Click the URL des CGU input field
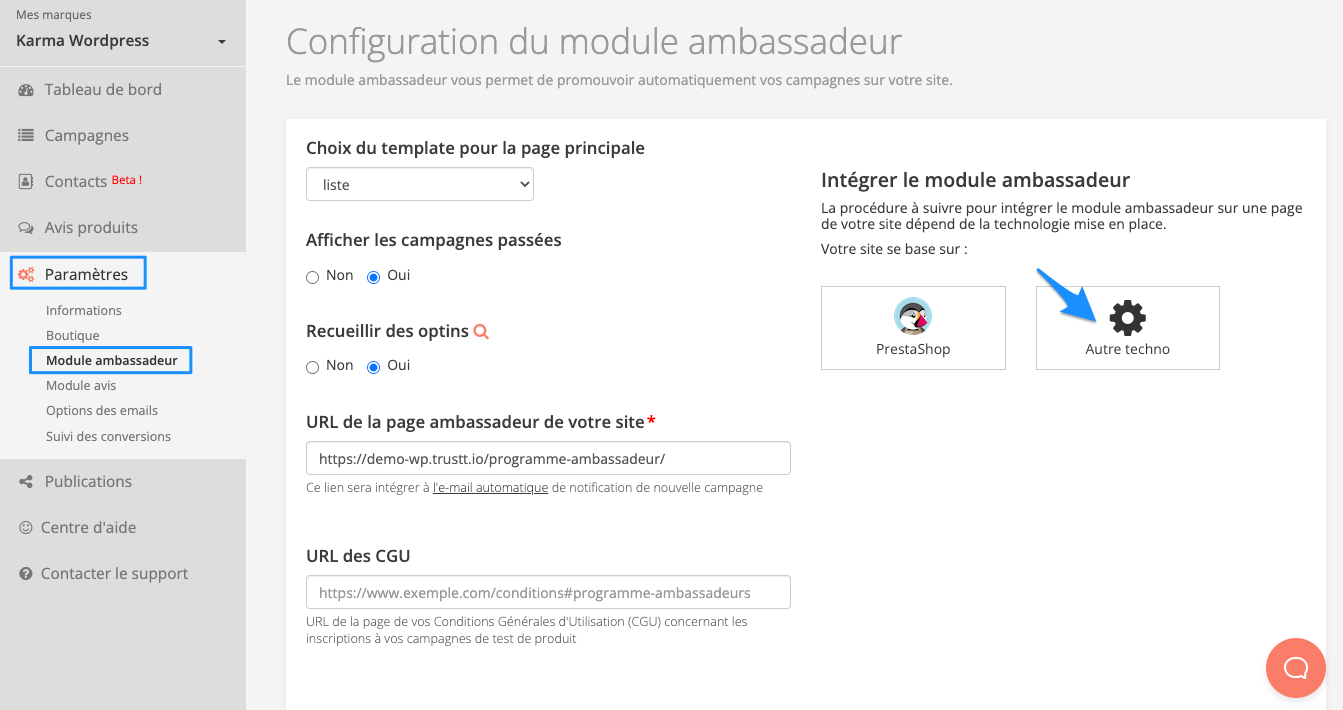1343x710 pixels. click(x=548, y=592)
